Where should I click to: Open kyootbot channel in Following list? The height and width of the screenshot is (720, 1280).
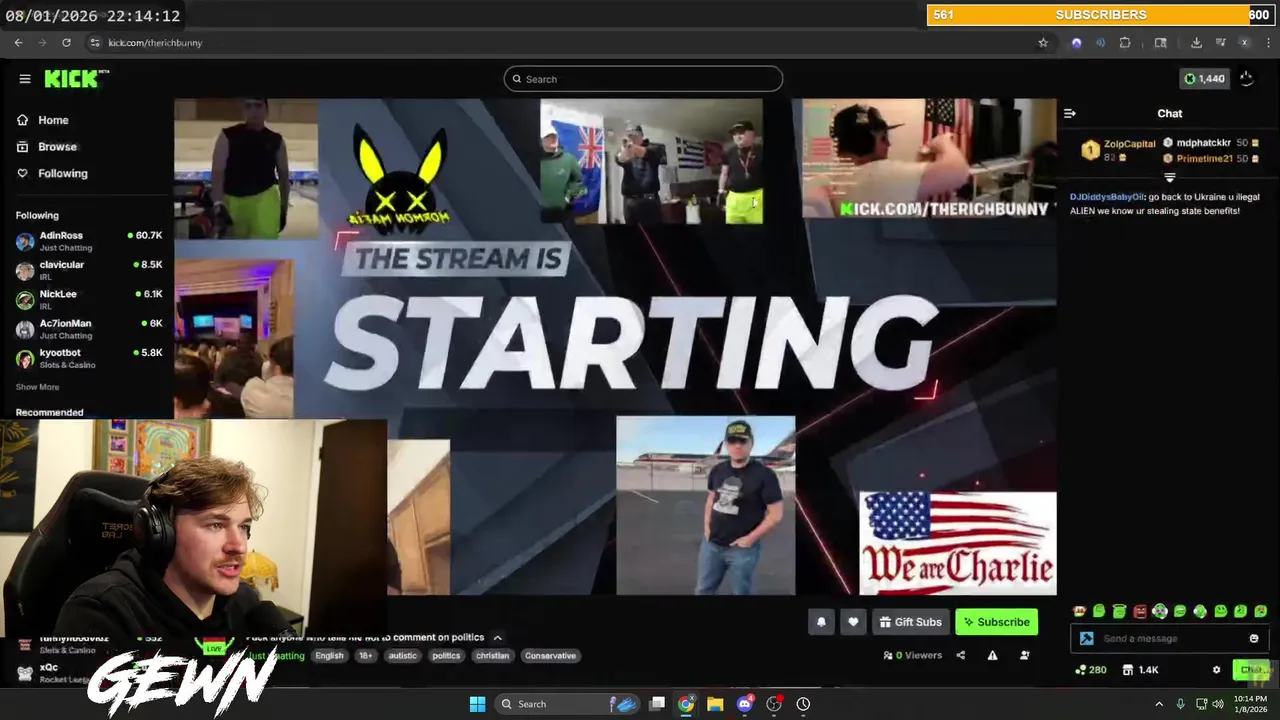click(88, 358)
